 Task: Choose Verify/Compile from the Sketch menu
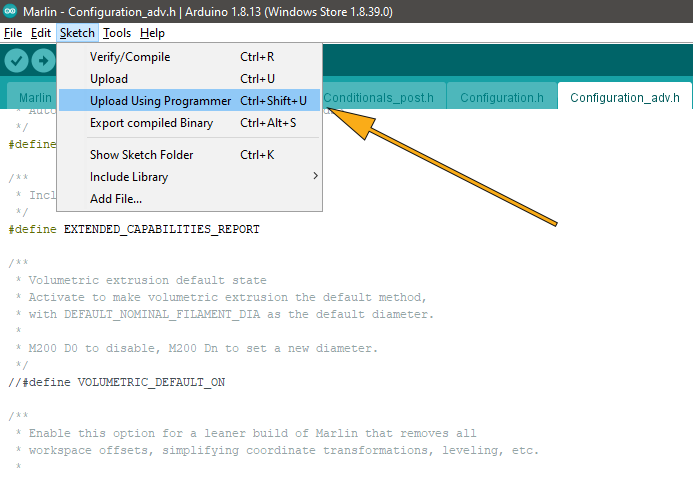click(x=130, y=57)
